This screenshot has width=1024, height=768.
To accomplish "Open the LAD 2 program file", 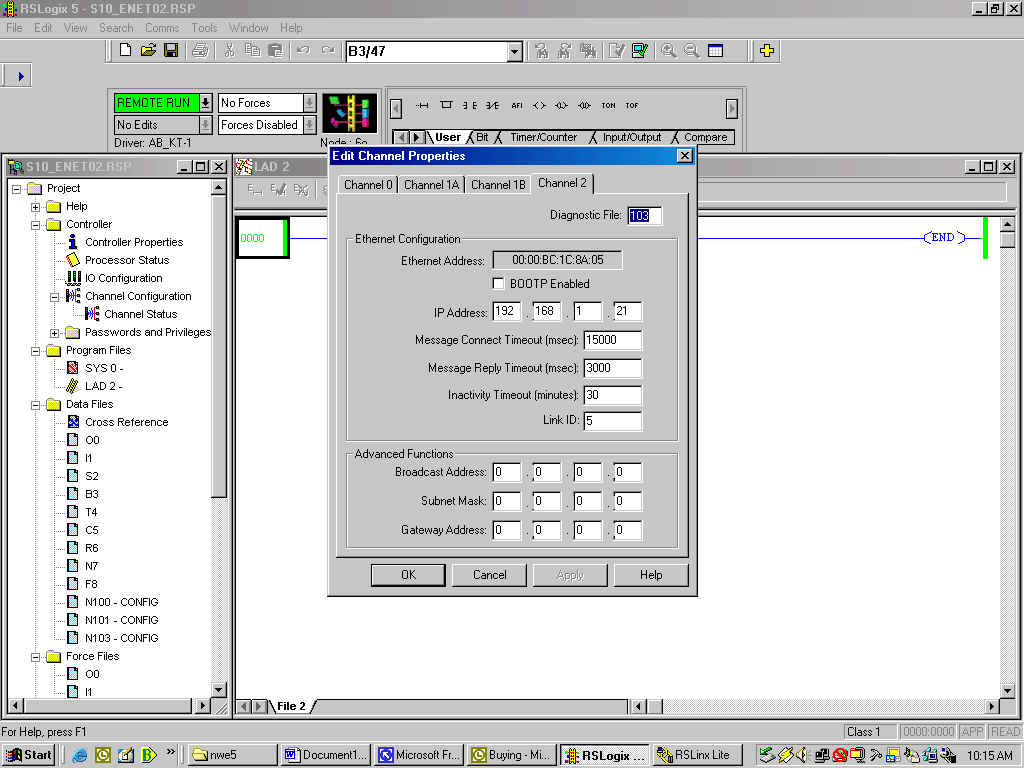I will 103,386.
